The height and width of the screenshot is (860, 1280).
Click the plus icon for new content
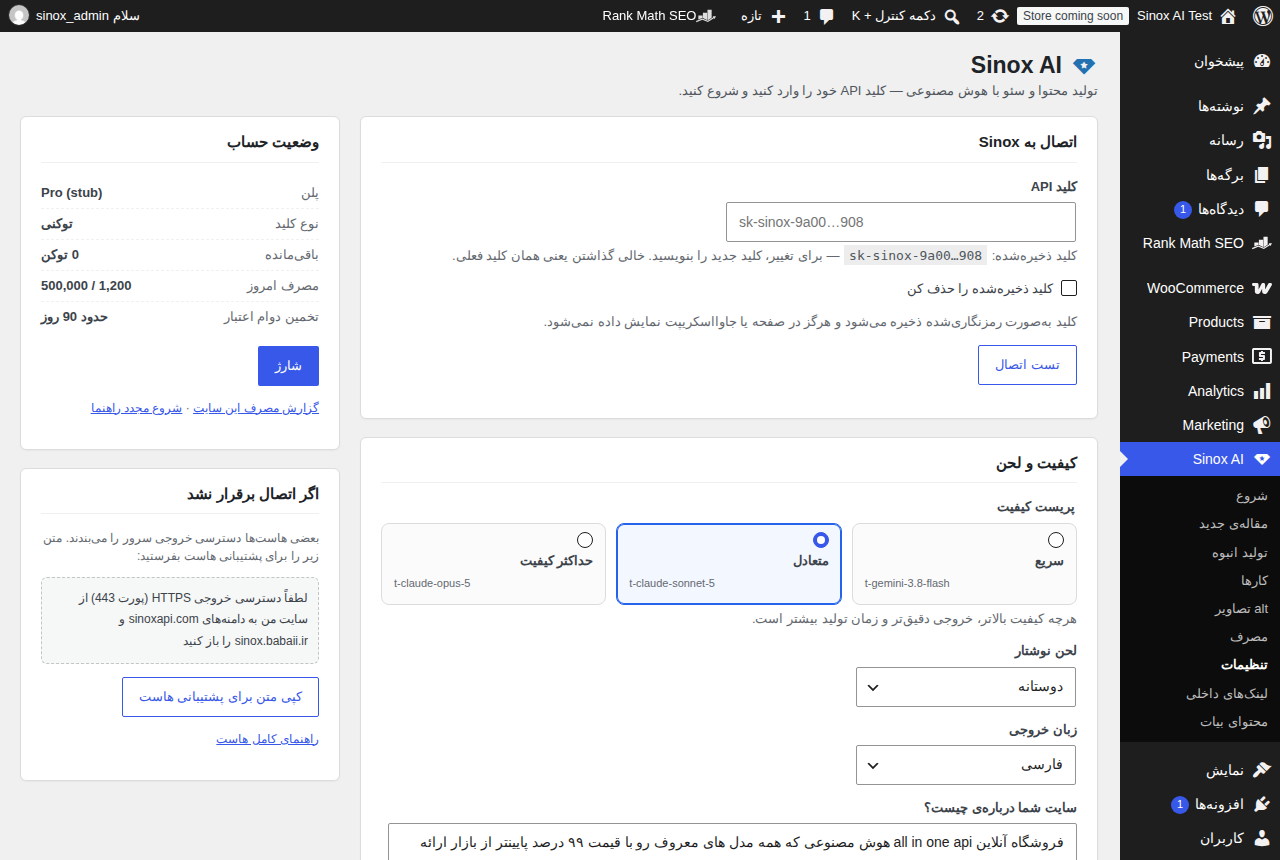click(778, 16)
